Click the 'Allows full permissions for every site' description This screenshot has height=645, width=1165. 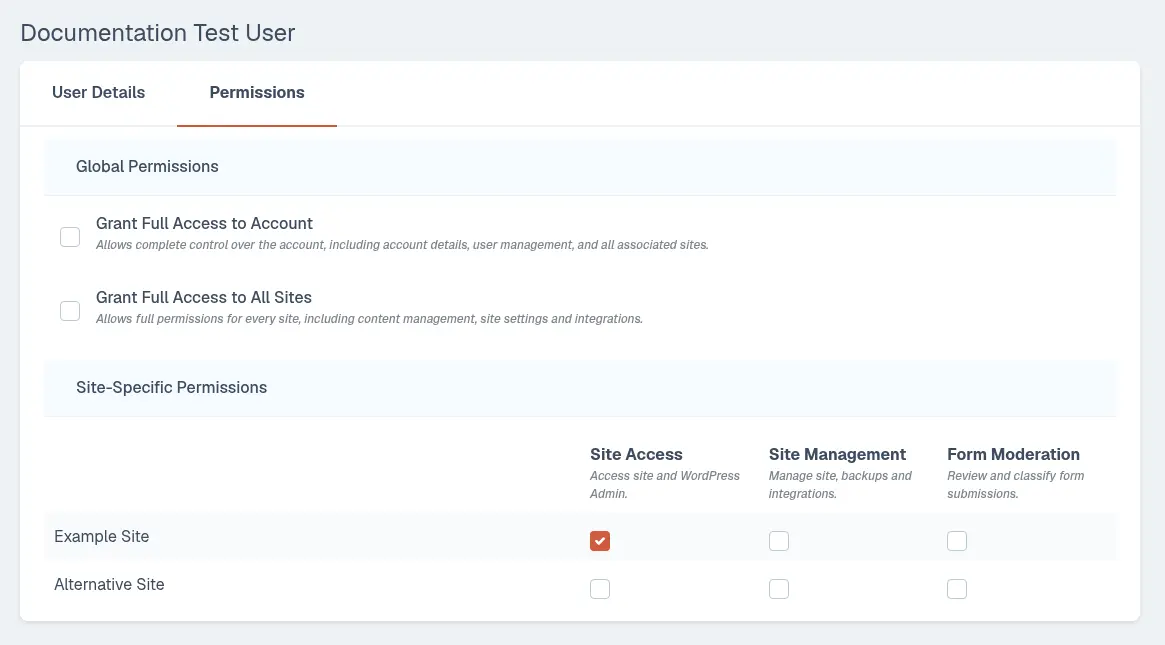(x=369, y=319)
